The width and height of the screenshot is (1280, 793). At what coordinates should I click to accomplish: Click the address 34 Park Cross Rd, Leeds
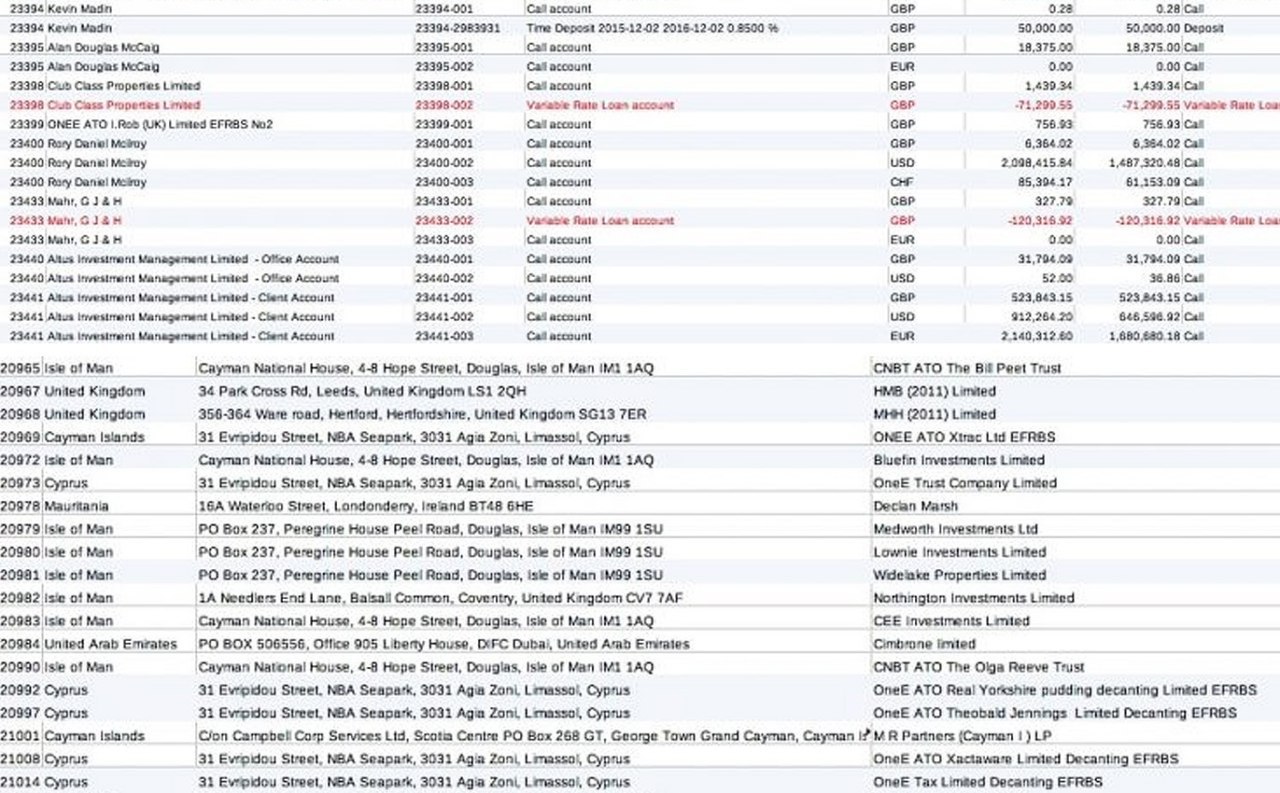(x=362, y=391)
